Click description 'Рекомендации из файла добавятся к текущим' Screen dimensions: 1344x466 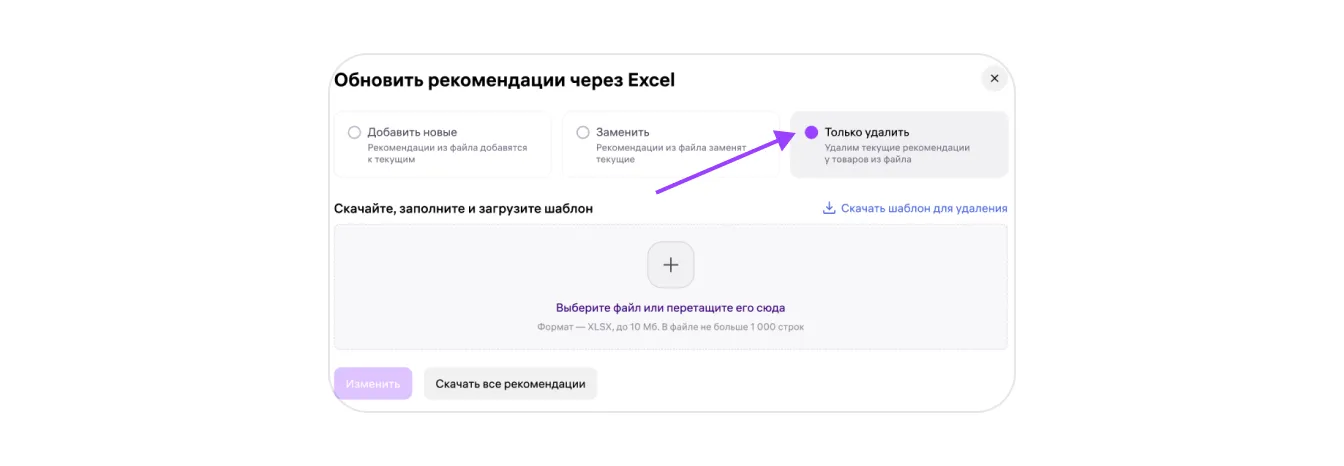(x=446, y=153)
